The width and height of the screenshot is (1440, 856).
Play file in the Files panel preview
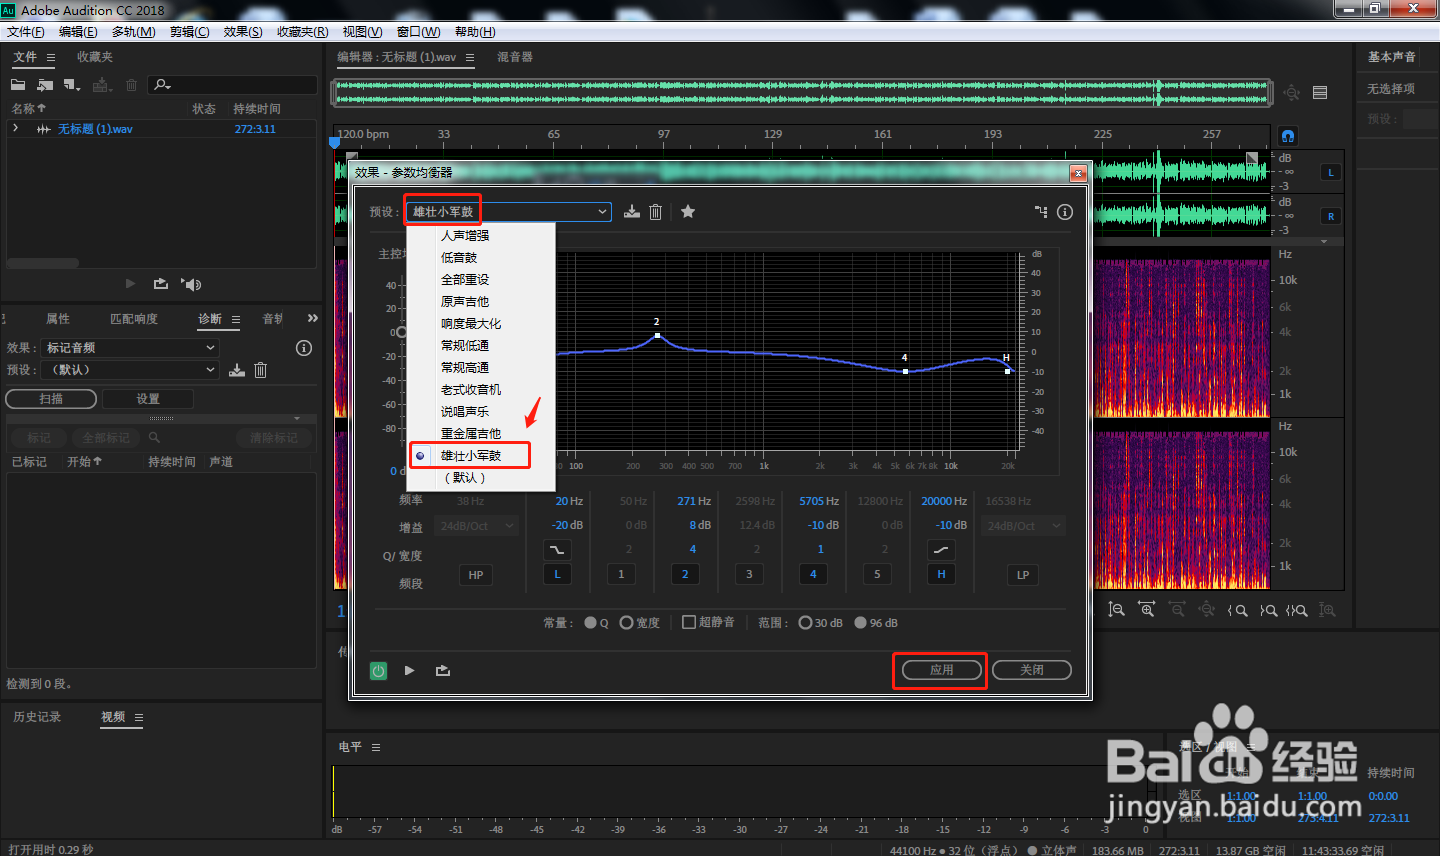[130, 284]
